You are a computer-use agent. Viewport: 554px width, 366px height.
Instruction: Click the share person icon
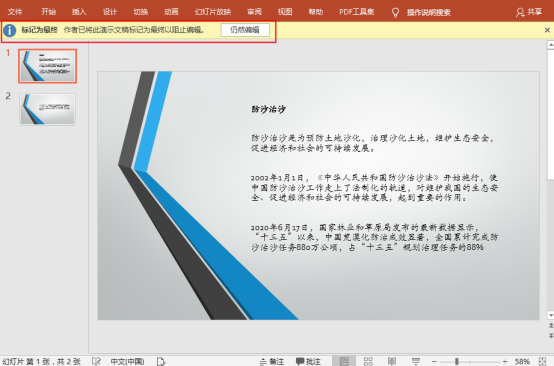pyautogui.click(x=520, y=13)
